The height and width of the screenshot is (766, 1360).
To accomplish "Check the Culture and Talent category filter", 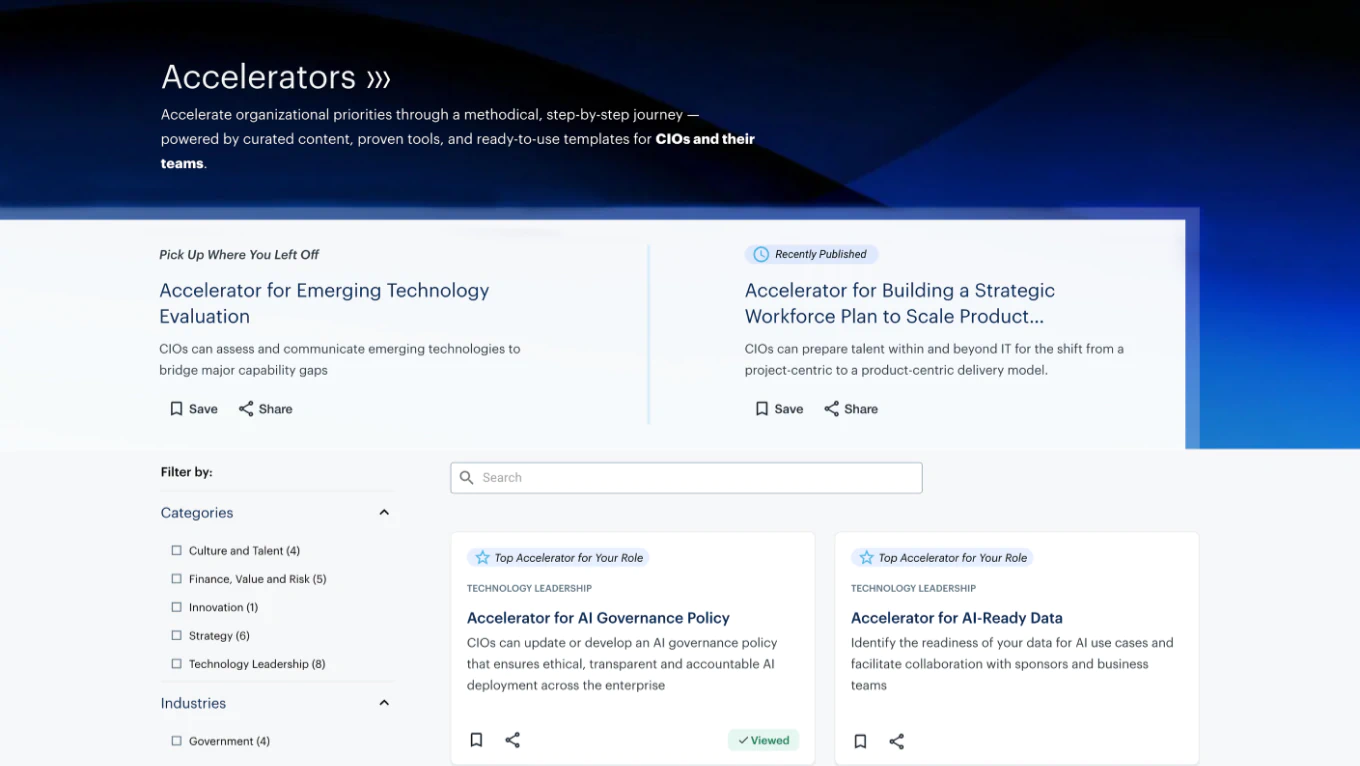I will [176, 550].
